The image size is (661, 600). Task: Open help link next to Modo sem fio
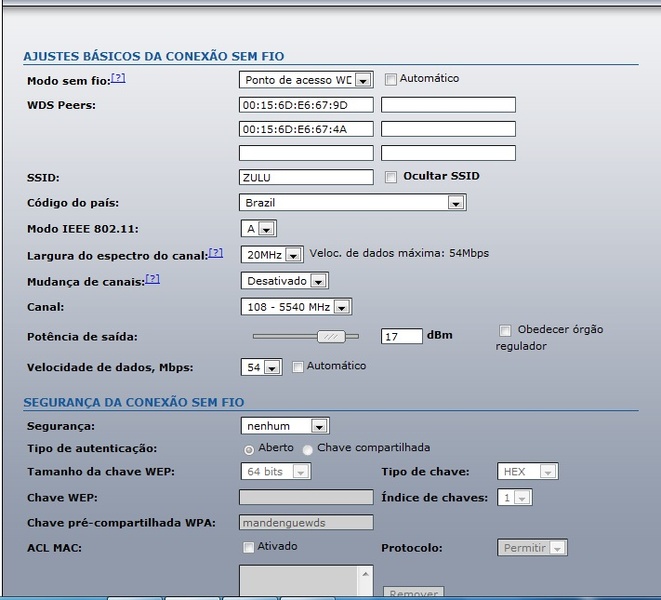pyautogui.click(x=118, y=78)
